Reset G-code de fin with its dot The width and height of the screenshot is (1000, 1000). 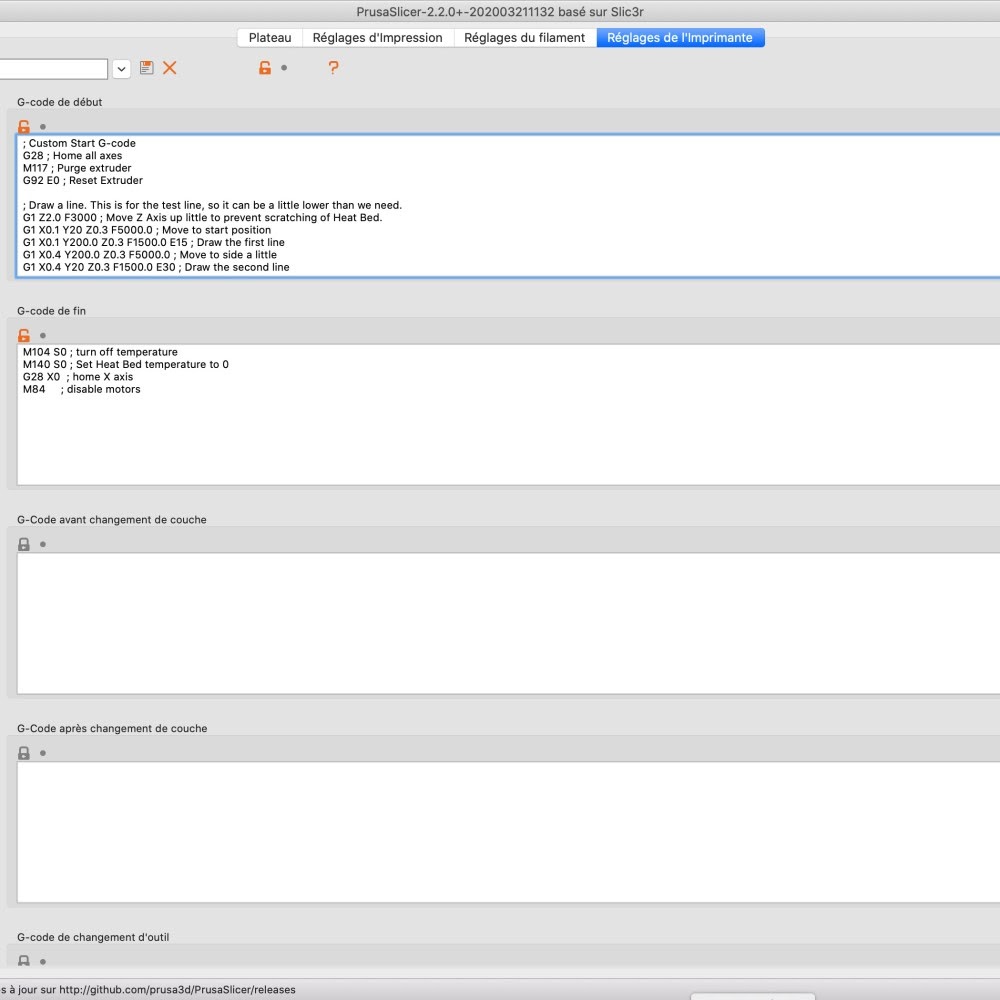pos(43,335)
